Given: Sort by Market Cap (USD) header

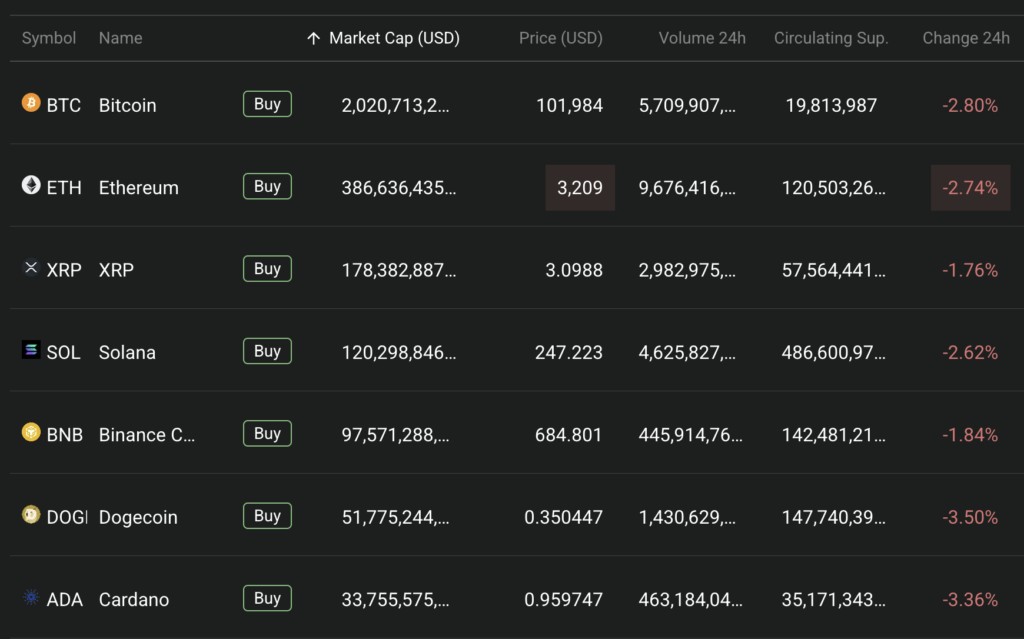Looking at the screenshot, I should [394, 38].
